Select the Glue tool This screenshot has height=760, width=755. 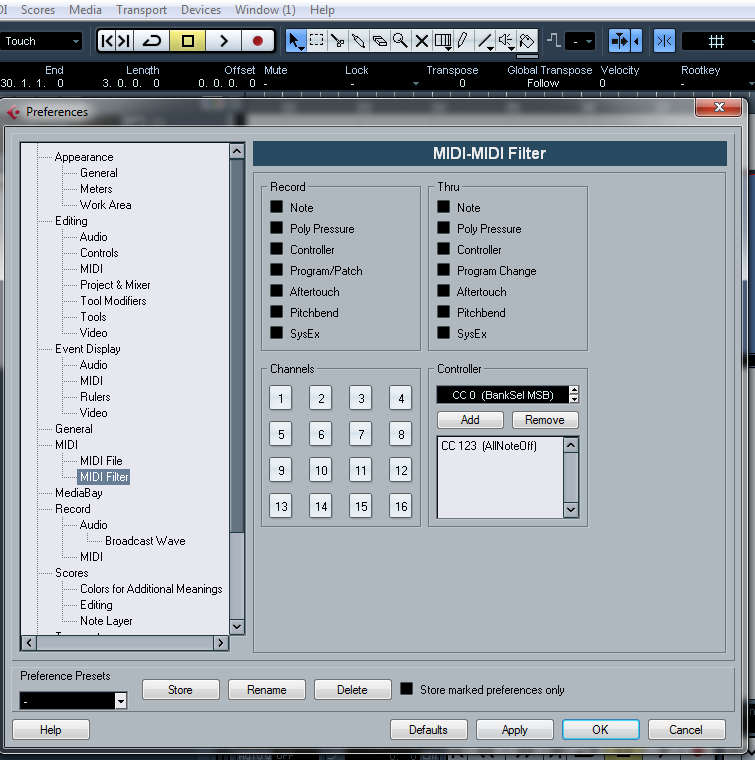point(358,41)
